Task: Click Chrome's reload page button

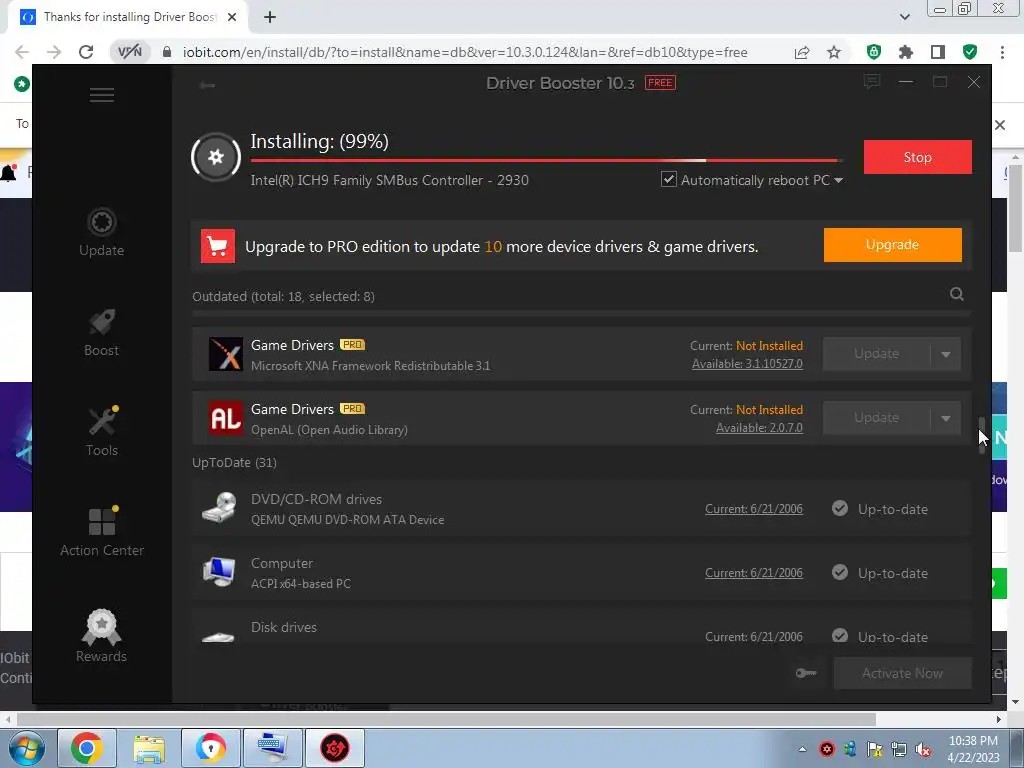Action: point(86,52)
